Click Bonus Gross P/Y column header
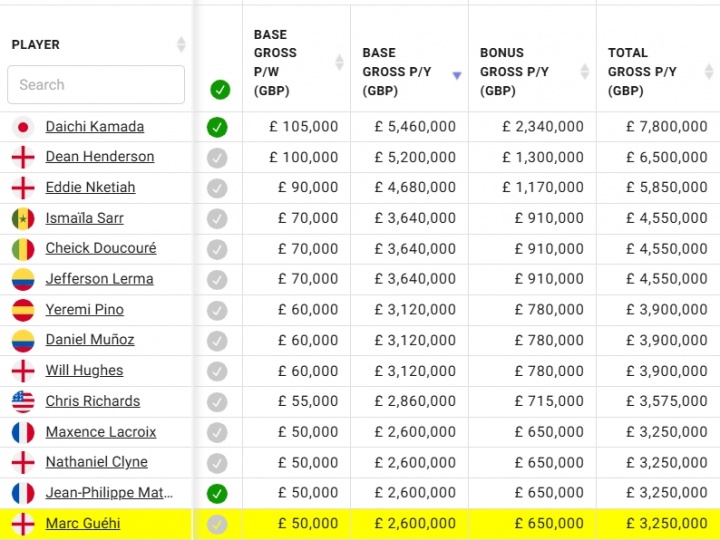Screen dimensions: 720x540 click(515, 71)
